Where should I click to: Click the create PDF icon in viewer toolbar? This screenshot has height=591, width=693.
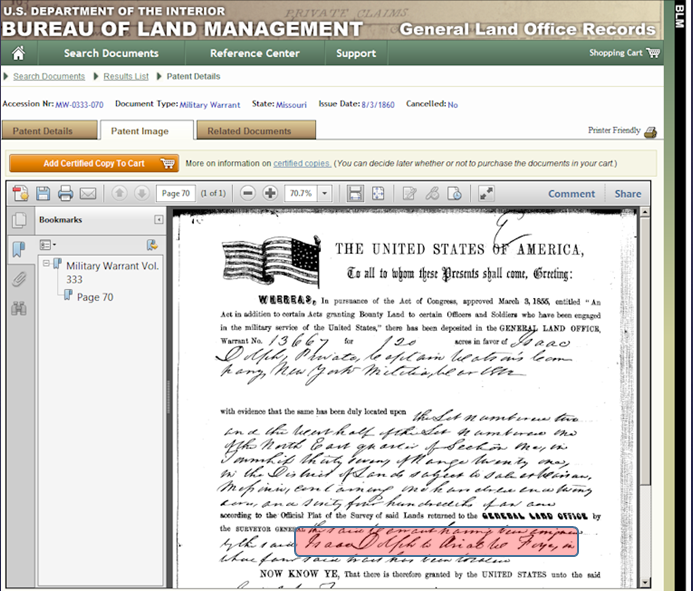point(20,193)
